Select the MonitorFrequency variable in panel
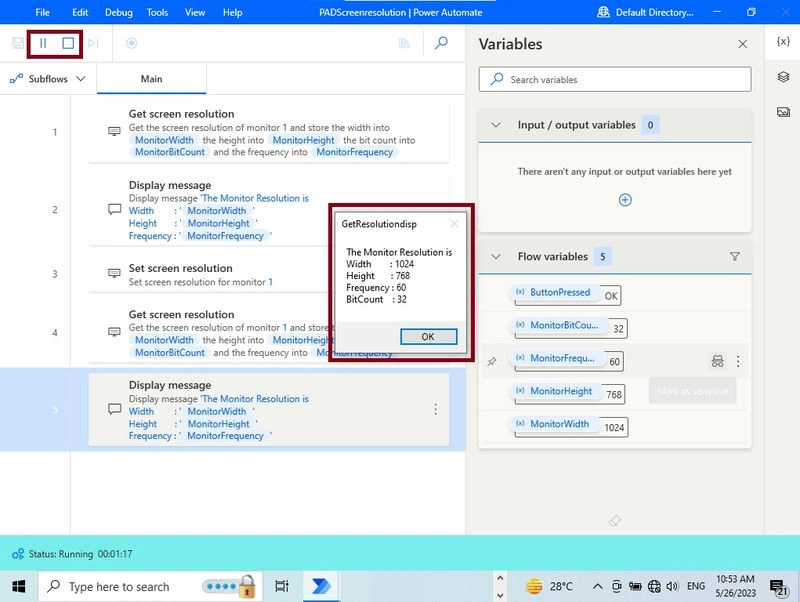Image resolution: width=800 pixels, height=602 pixels. pos(557,358)
